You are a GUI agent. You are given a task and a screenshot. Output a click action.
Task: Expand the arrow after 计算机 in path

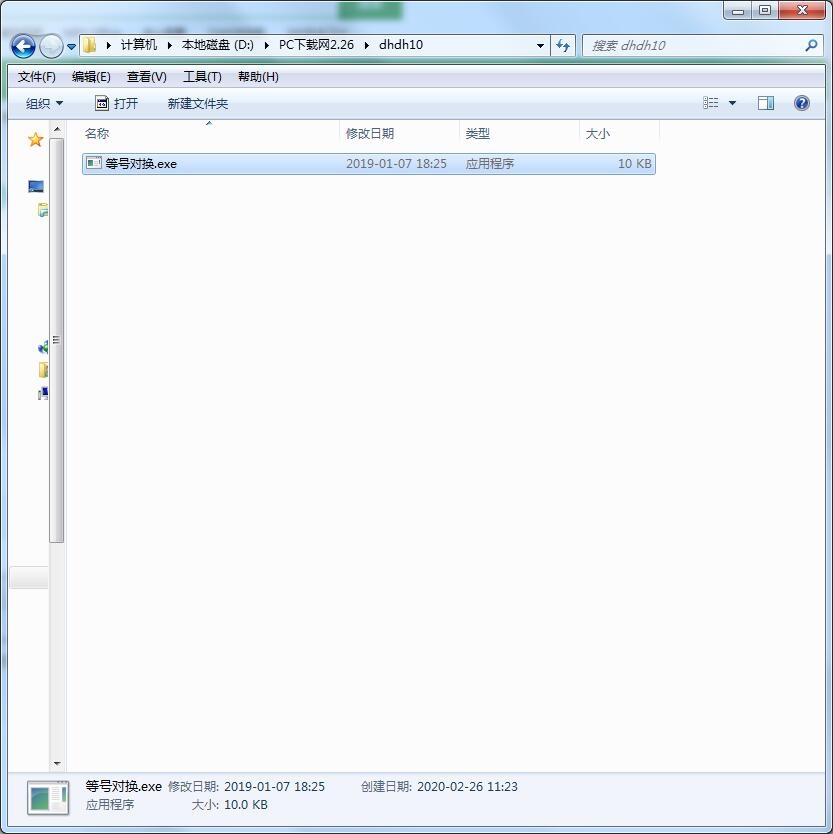pos(170,45)
